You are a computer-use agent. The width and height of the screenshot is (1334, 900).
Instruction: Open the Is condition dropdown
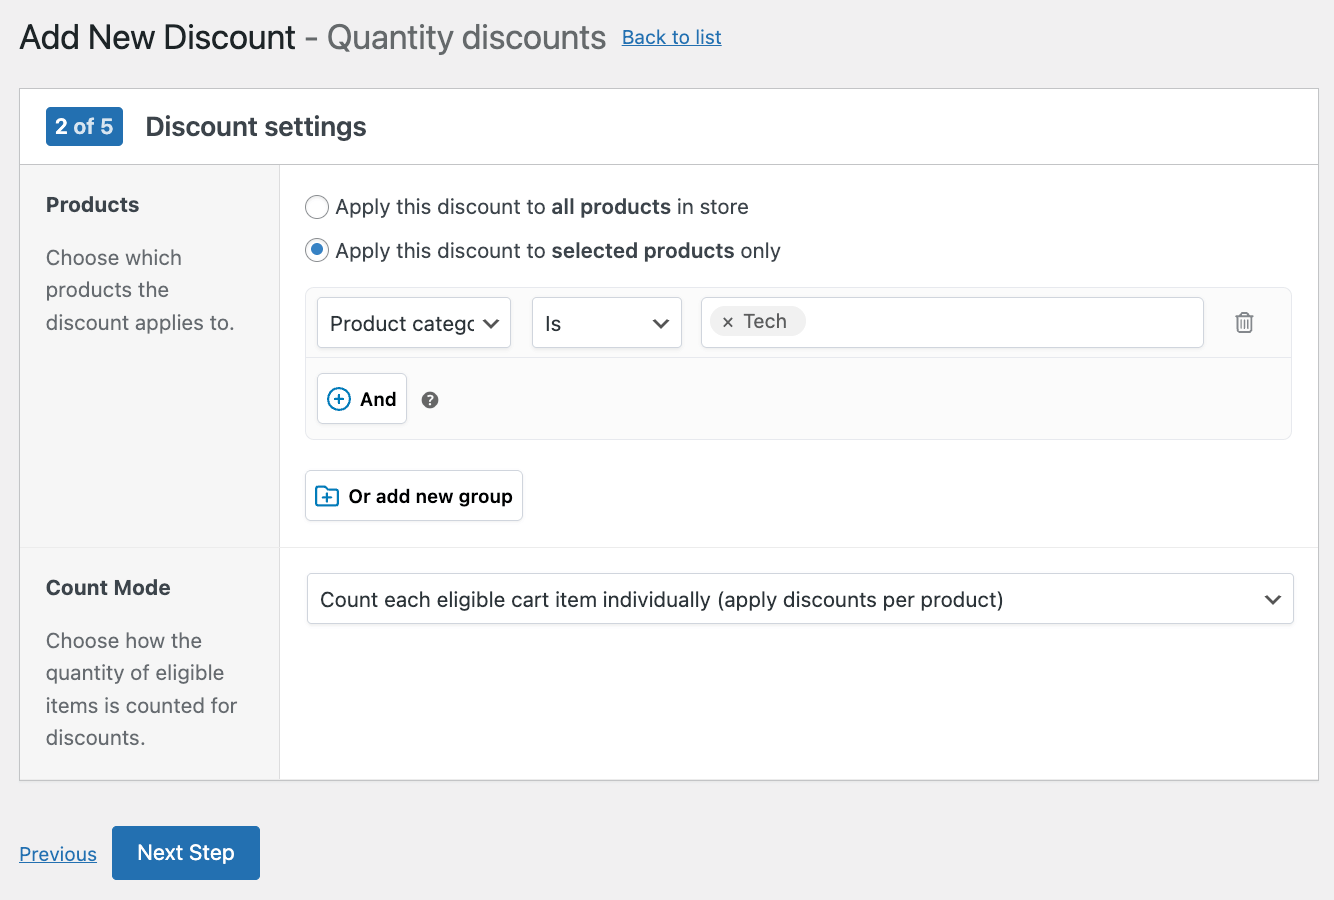click(x=606, y=322)
